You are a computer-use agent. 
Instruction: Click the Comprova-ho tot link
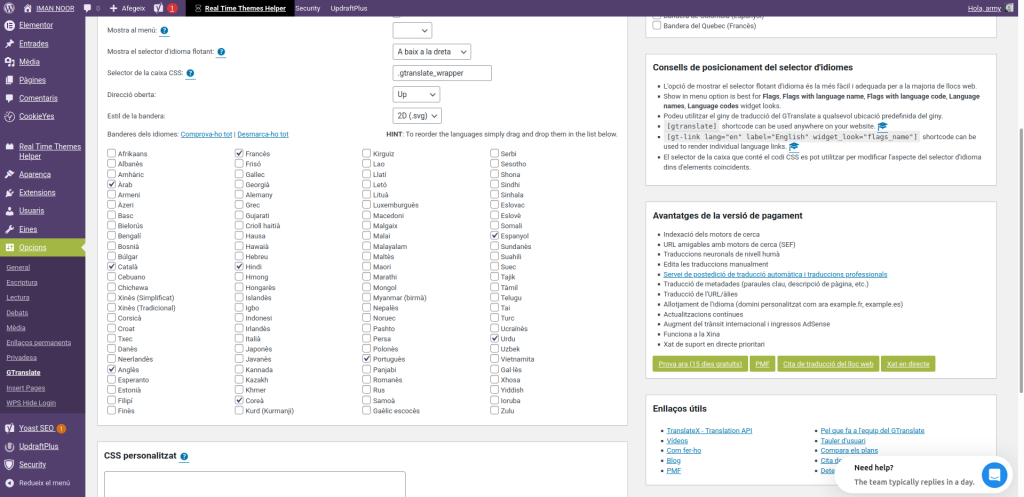point(206,134)
